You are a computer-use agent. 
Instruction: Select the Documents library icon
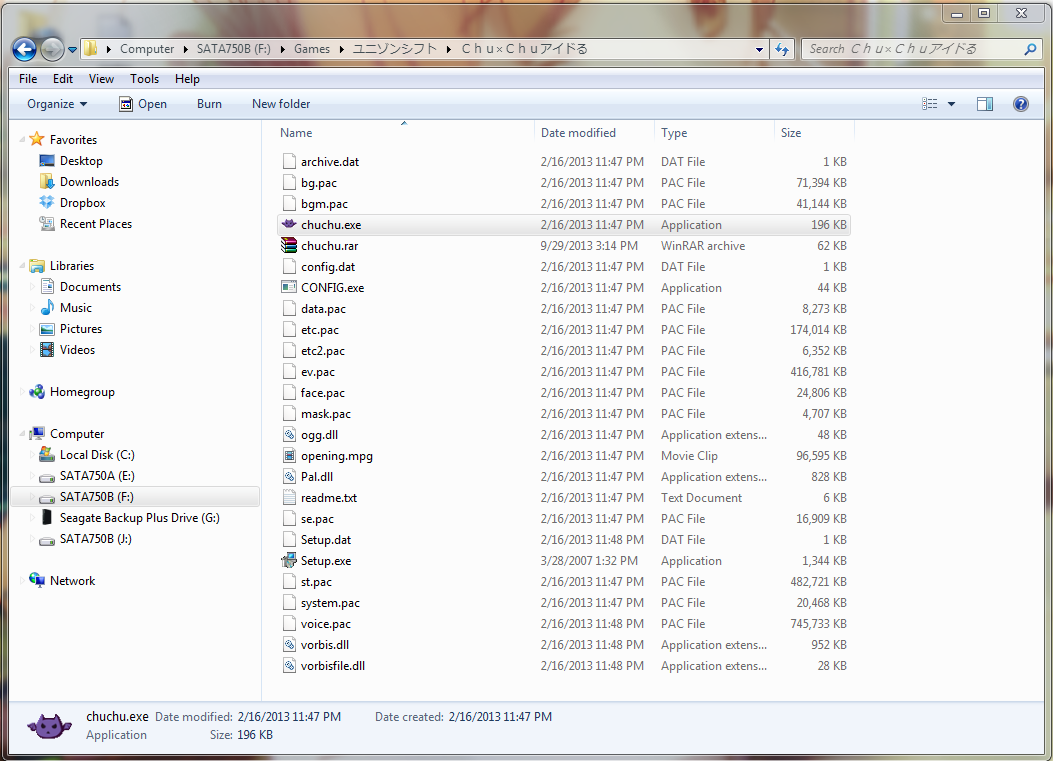click(47, 287)
